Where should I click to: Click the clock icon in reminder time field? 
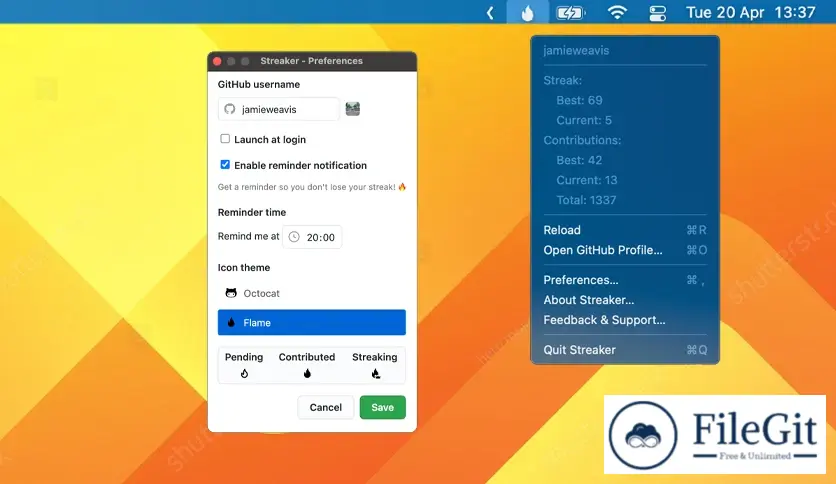294,237
